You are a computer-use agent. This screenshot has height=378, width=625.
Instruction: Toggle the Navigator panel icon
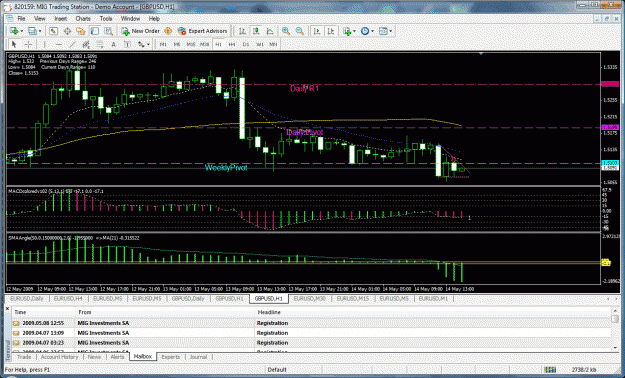click(81, 31)
